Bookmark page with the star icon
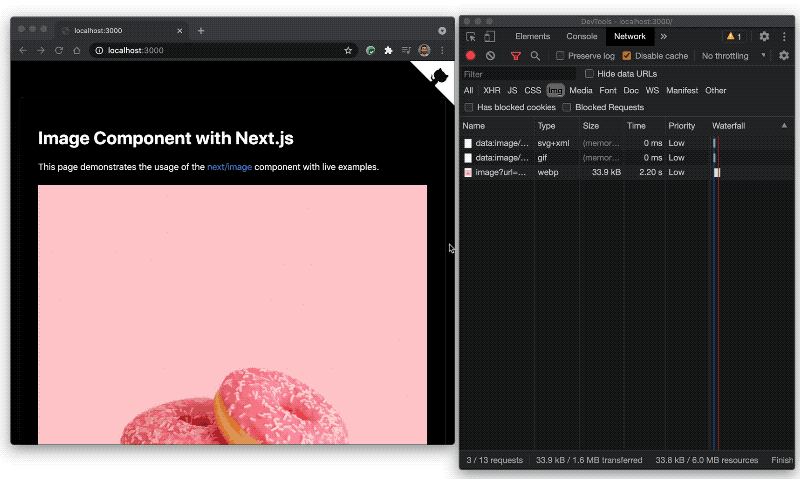 coord(348,51)
